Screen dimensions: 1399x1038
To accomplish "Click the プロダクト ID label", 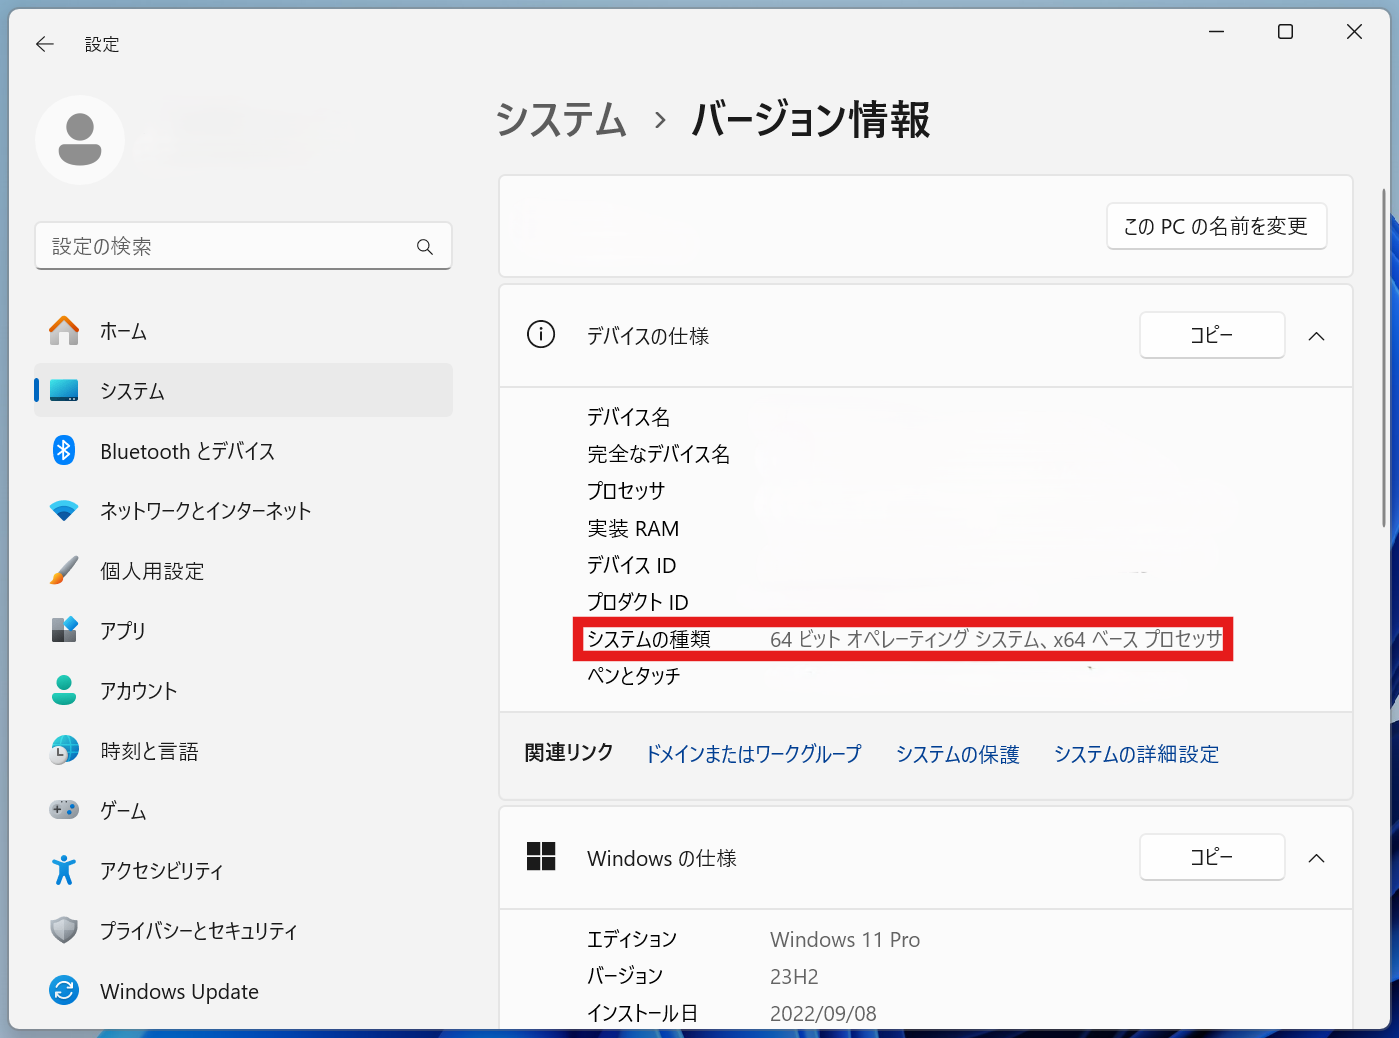I will pyautogui.click(x=637, y=602).
